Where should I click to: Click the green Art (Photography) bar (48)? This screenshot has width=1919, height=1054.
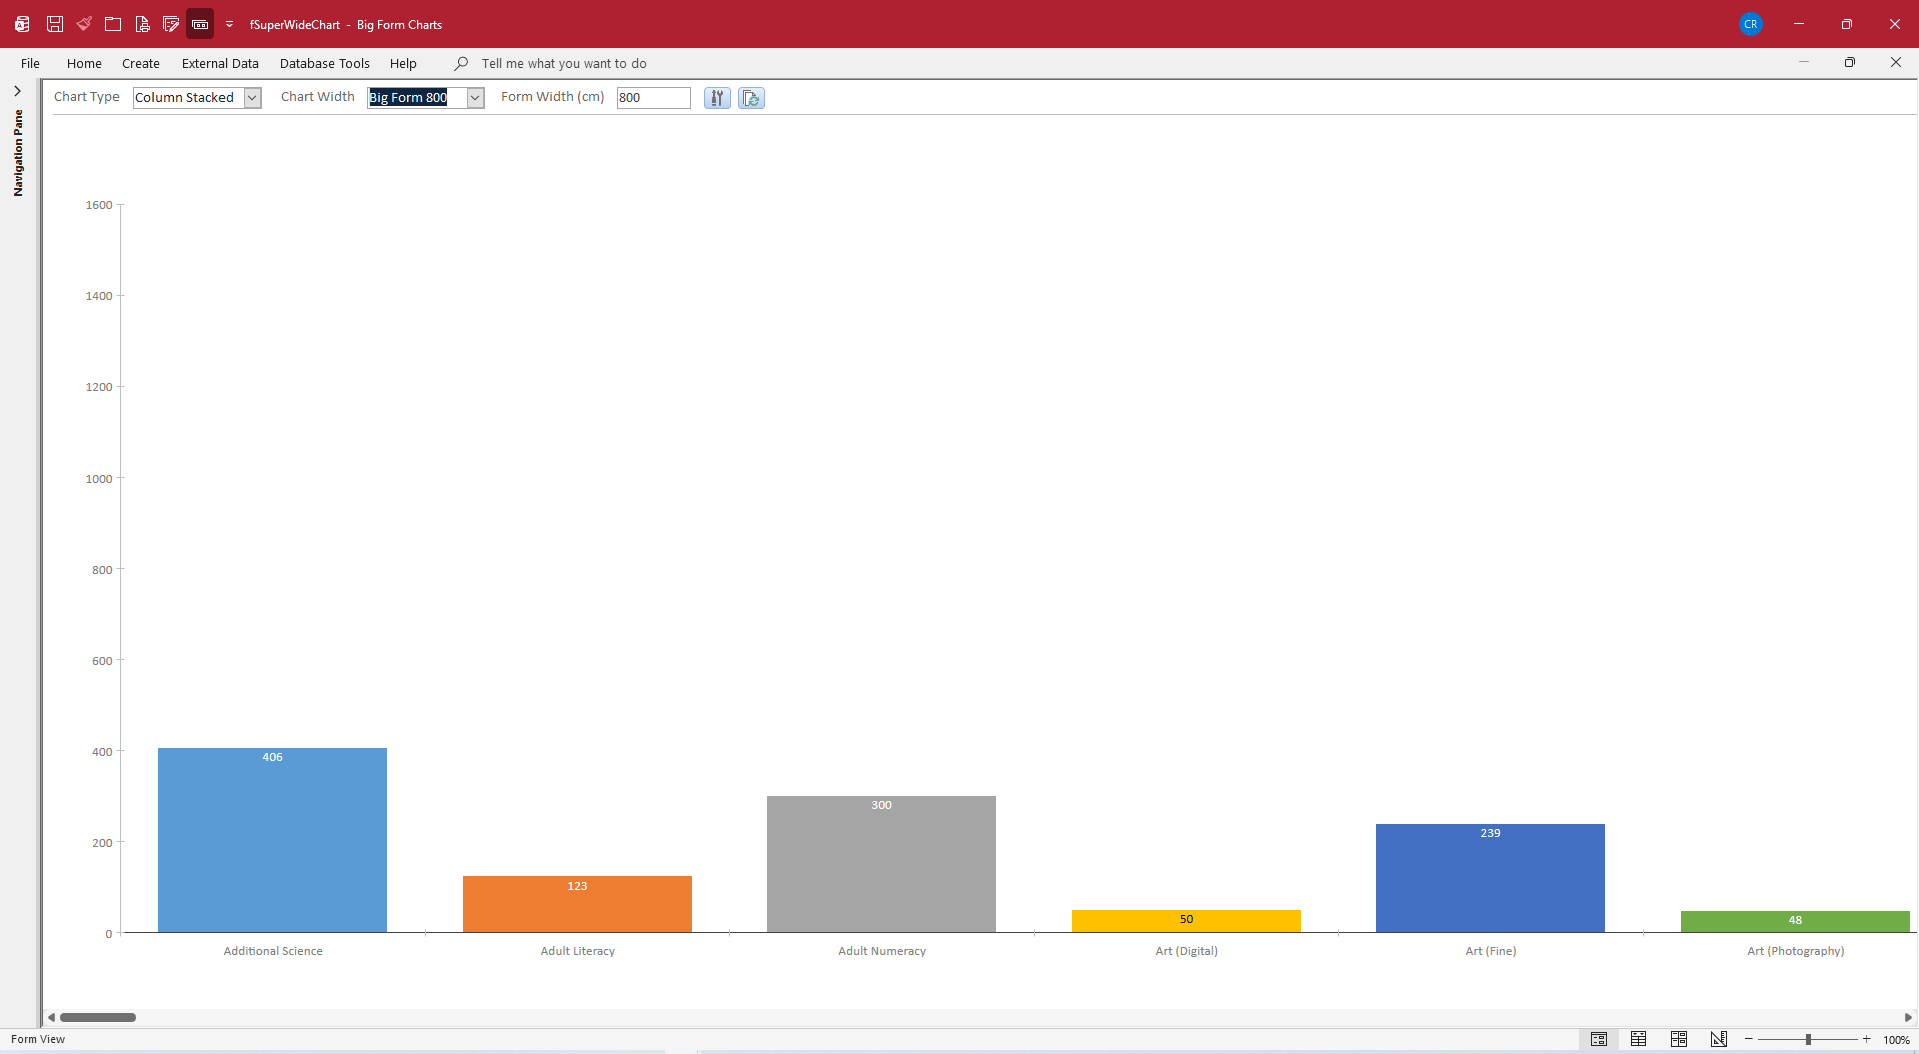click(1795, 921)
